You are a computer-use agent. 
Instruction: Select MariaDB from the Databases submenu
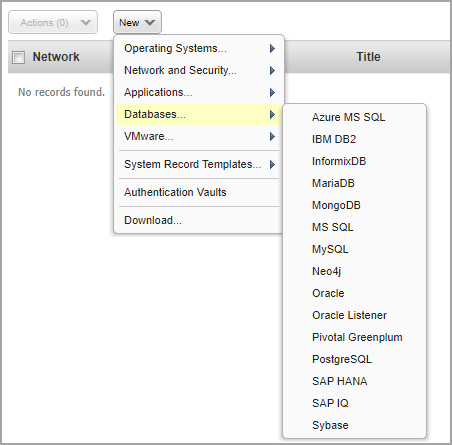pos(354,183)
